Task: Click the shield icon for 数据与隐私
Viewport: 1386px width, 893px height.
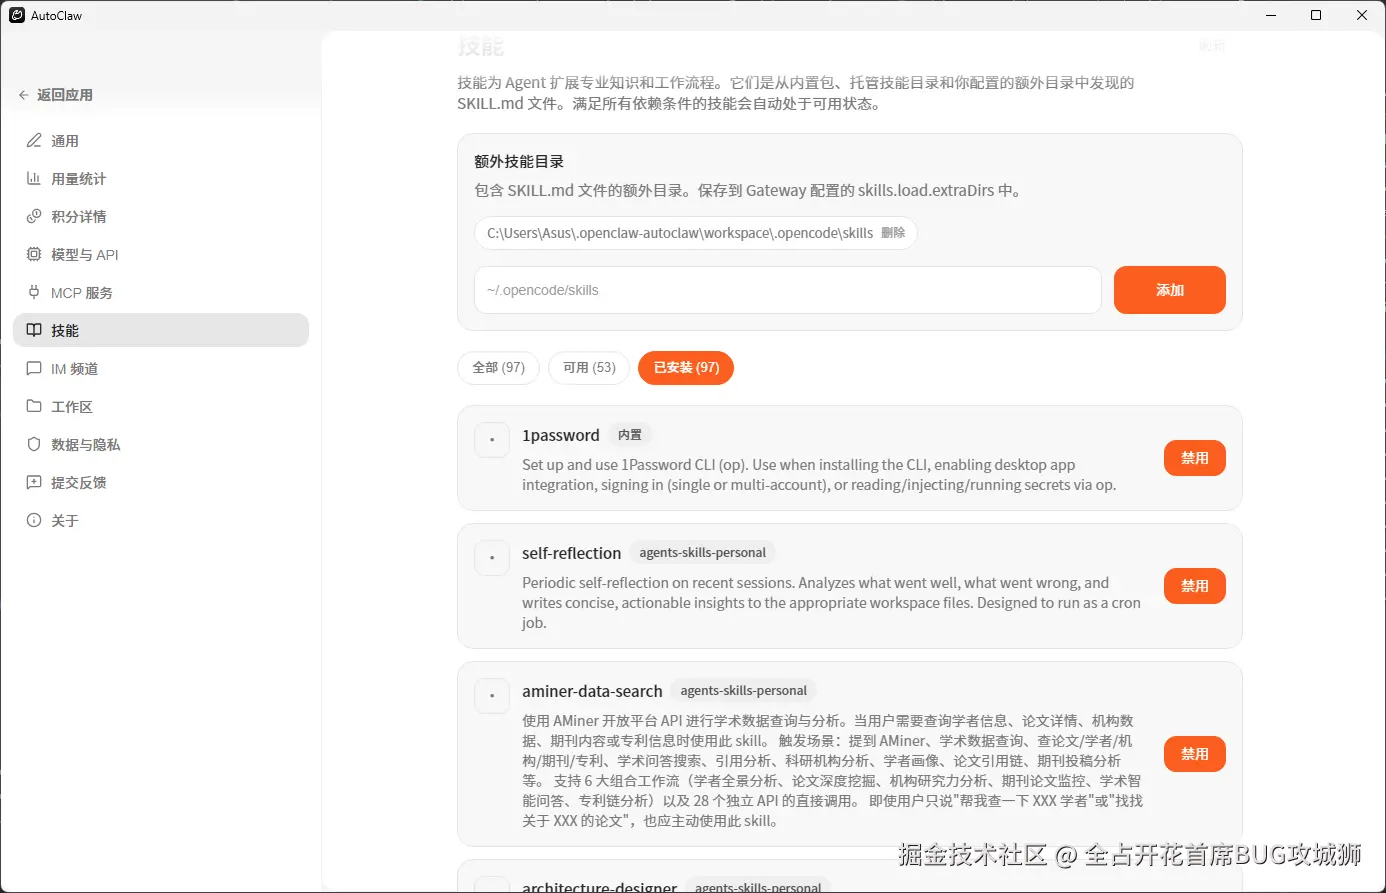Action: 34,445
